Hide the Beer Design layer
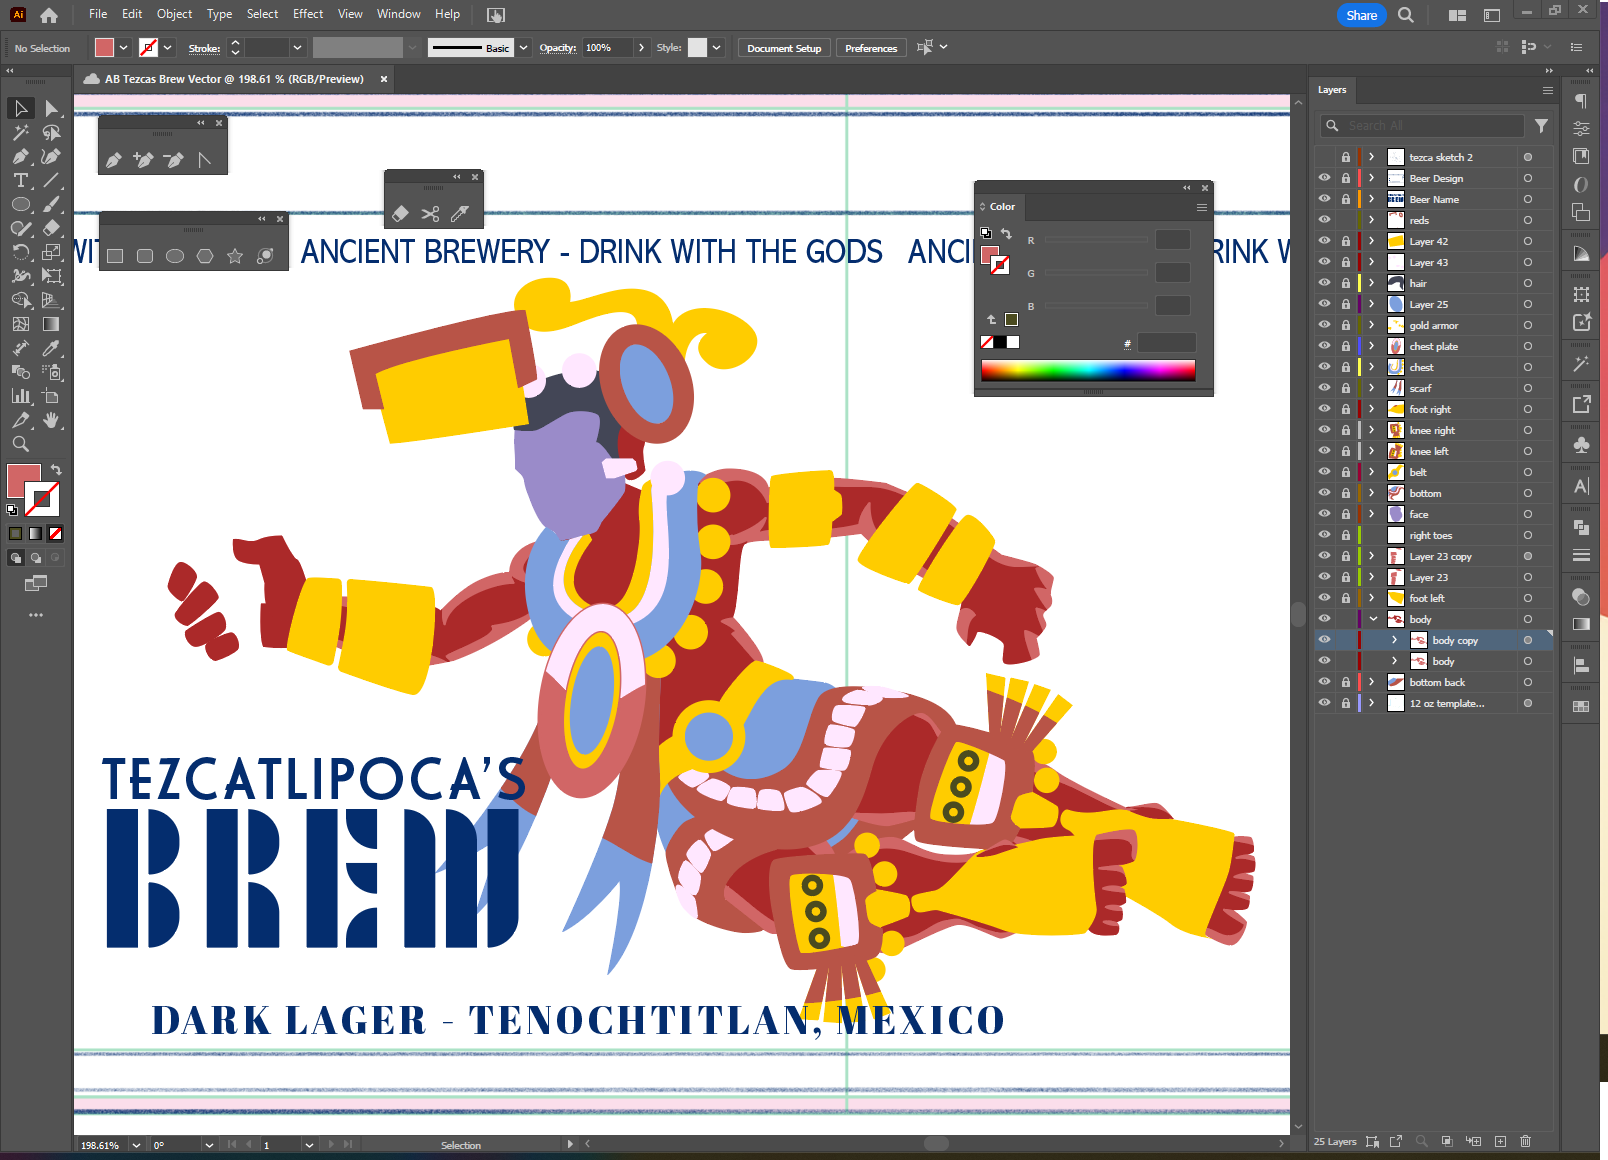This screenshot has height=1160, width=1608. pos(1324,178)
